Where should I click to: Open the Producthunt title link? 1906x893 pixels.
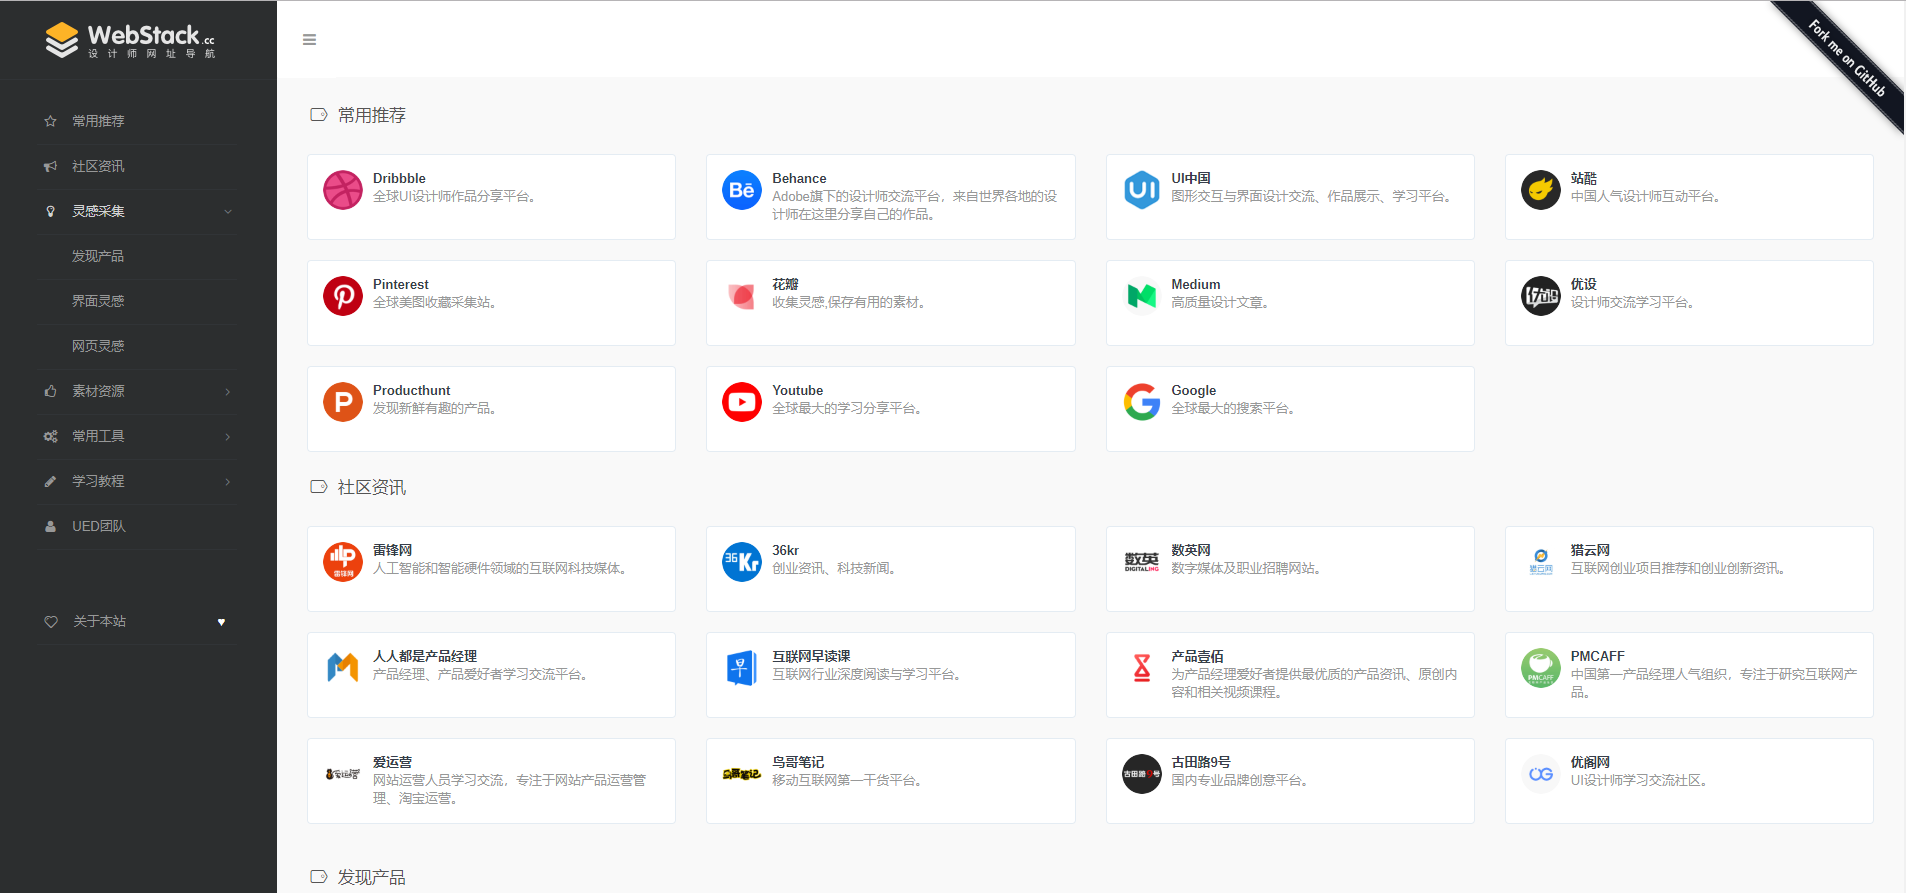[x=412, y=390]
